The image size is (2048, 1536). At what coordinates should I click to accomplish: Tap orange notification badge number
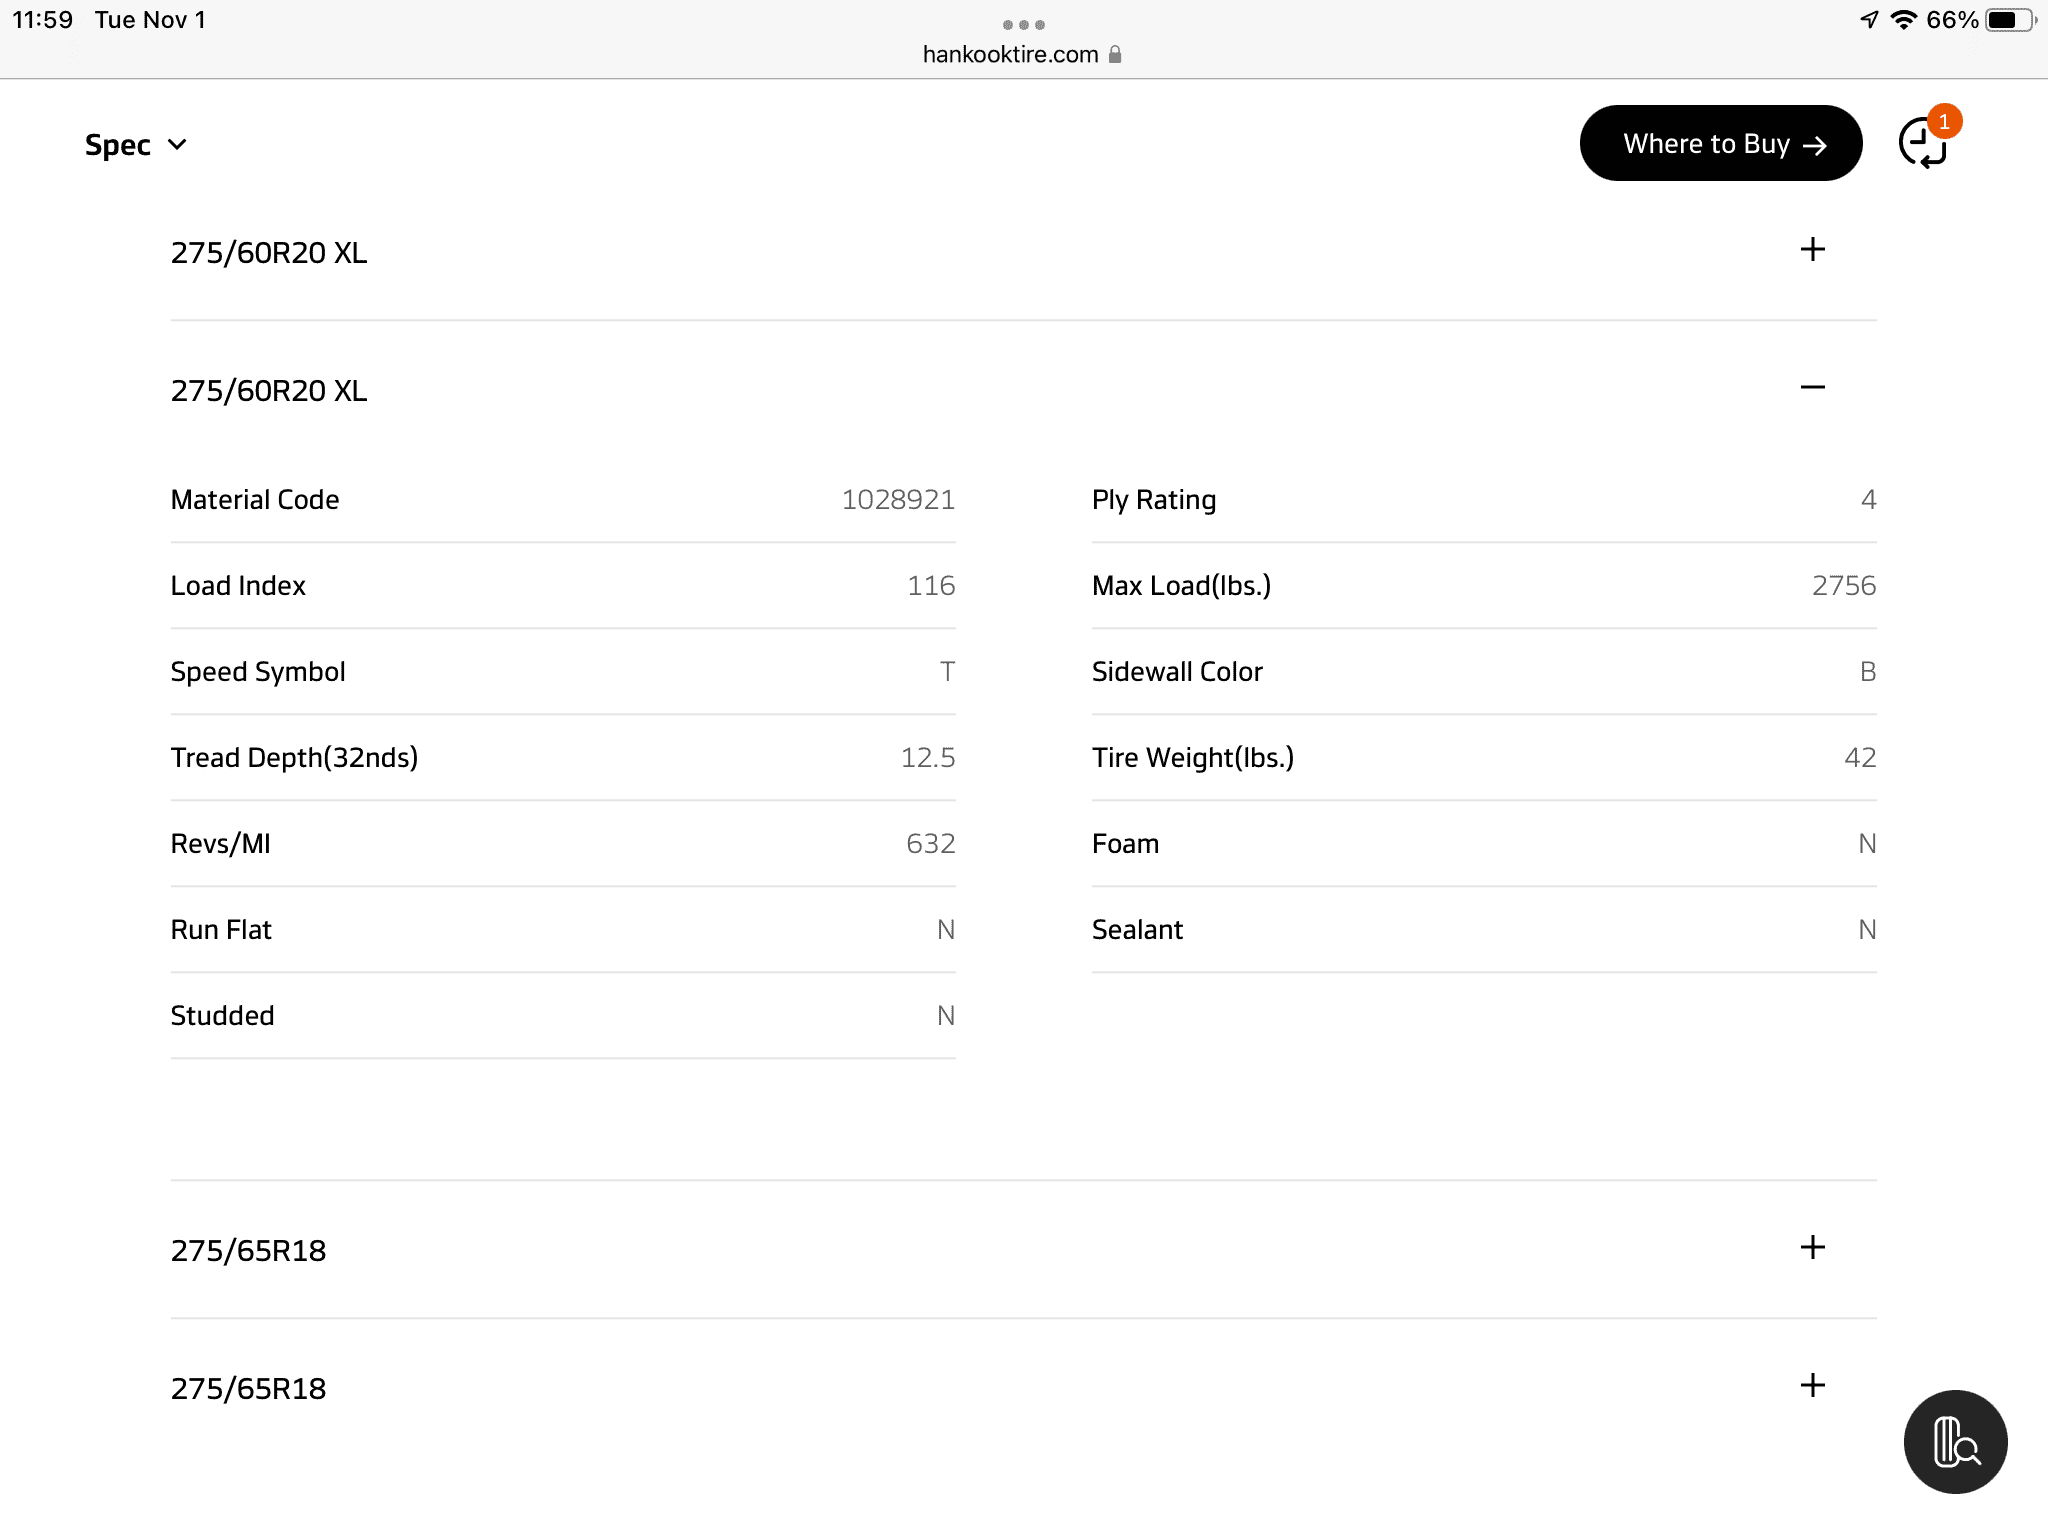click(x=1944, y=122)
